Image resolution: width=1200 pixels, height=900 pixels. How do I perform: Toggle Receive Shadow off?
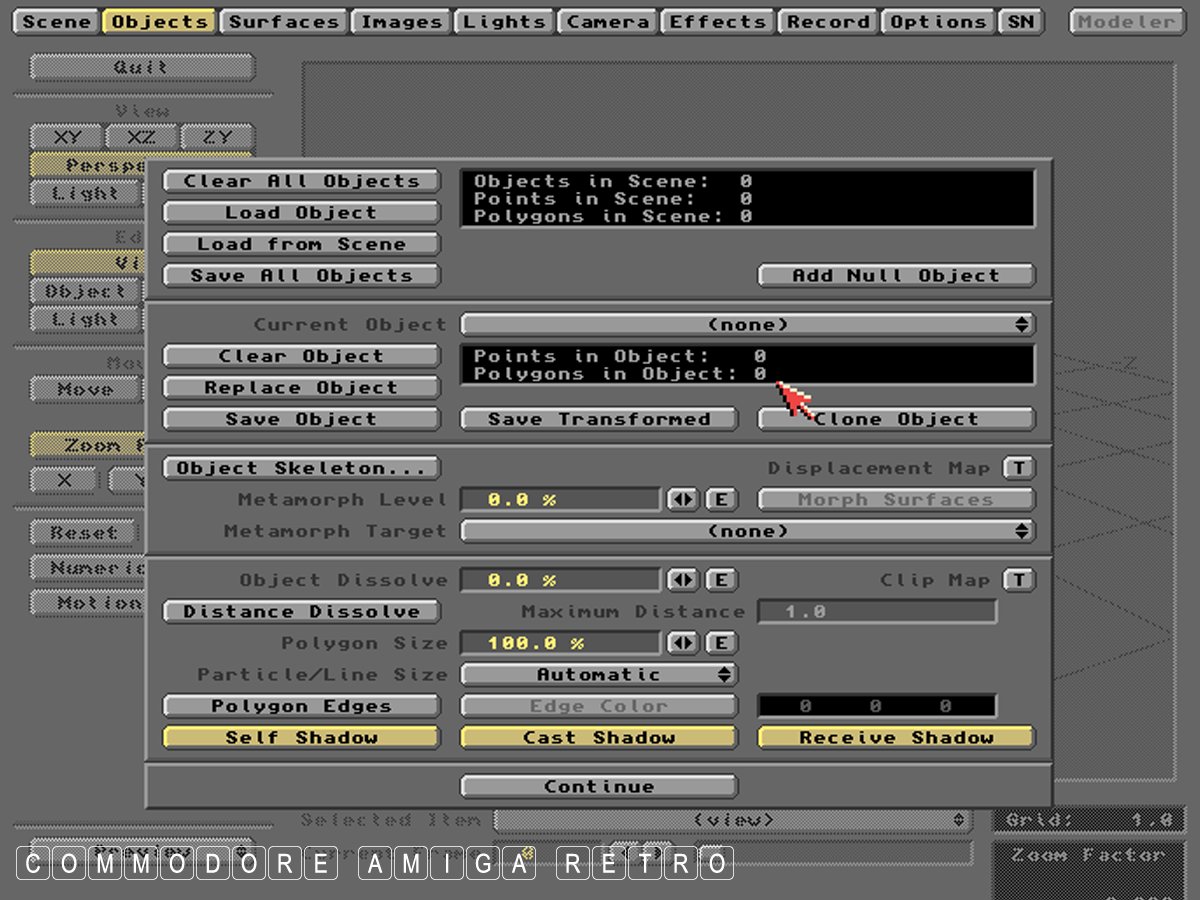click(896, 738)
